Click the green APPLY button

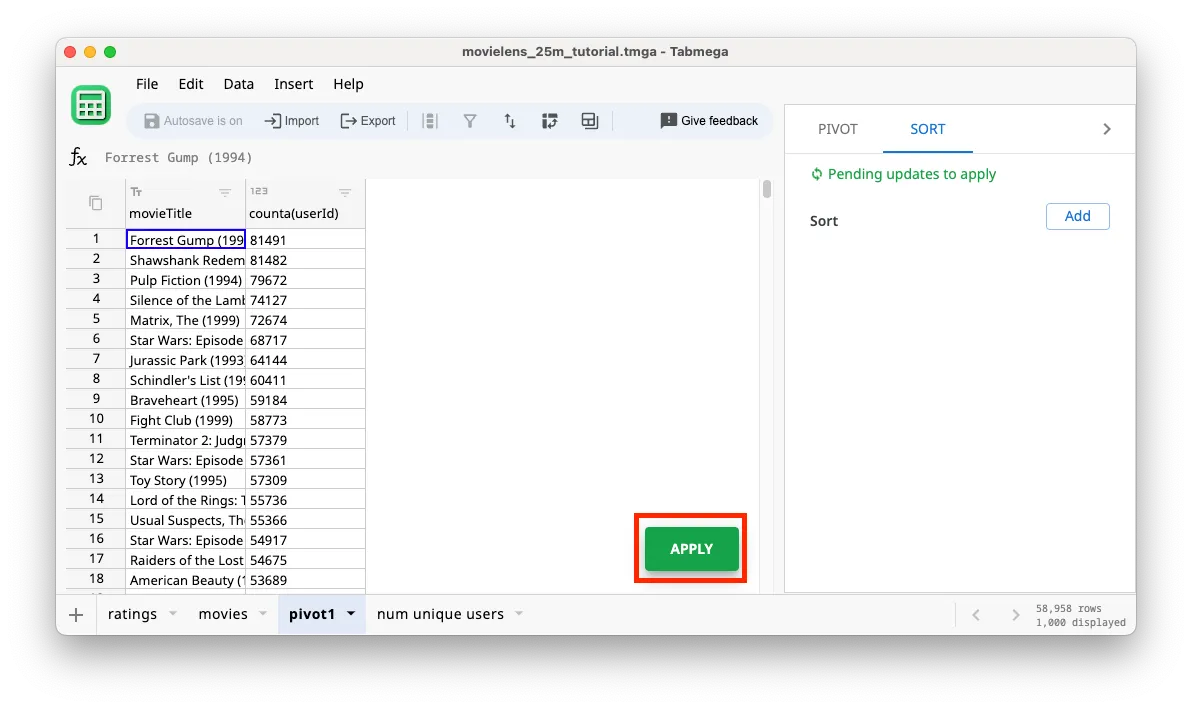(x=689, y=548)
